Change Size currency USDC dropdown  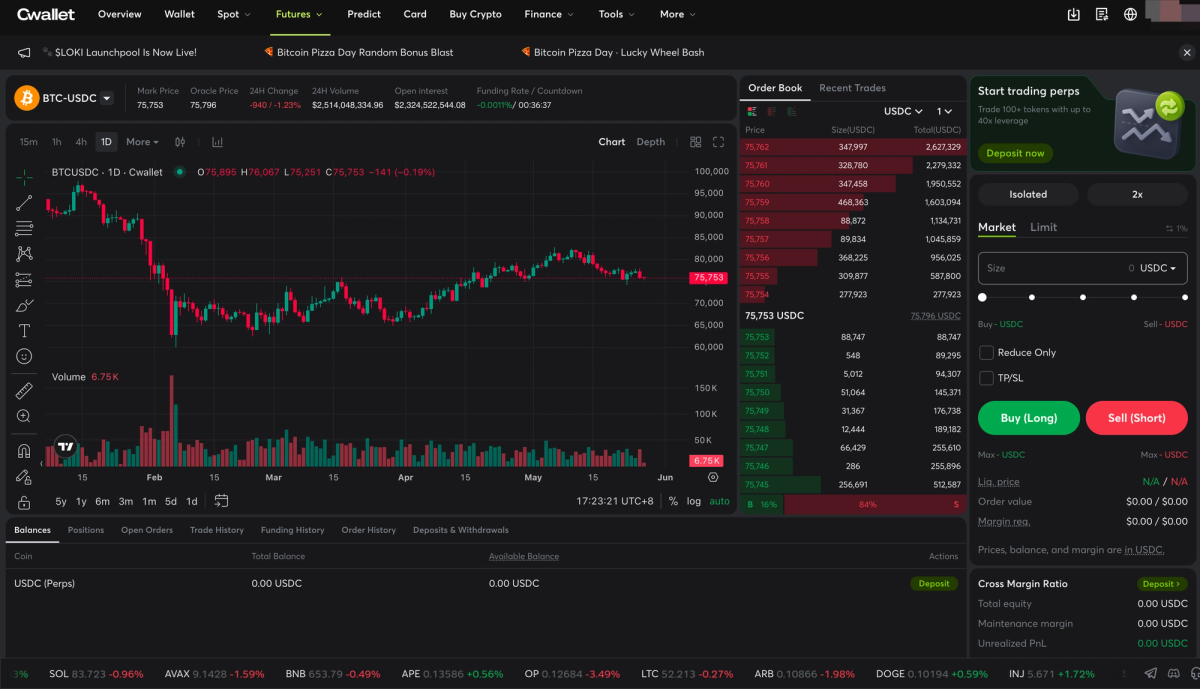tap(1158, 268)
